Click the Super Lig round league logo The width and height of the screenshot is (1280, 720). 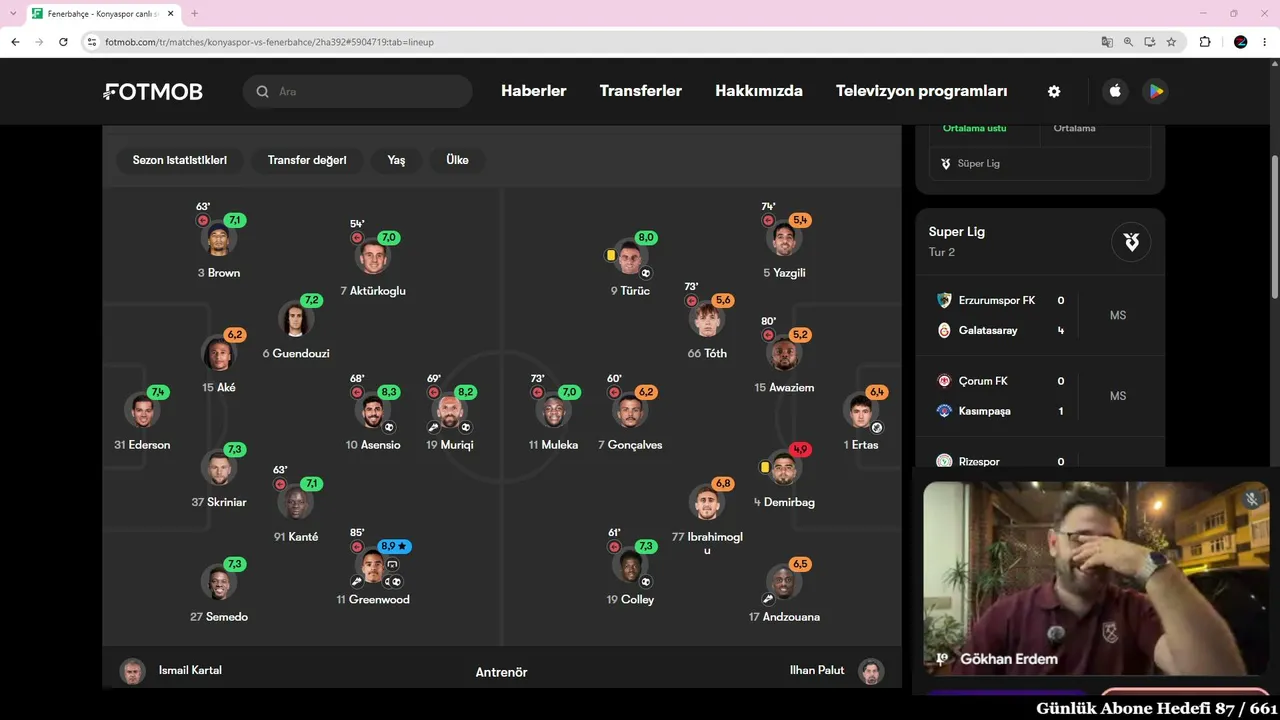tap(1131, 242)
